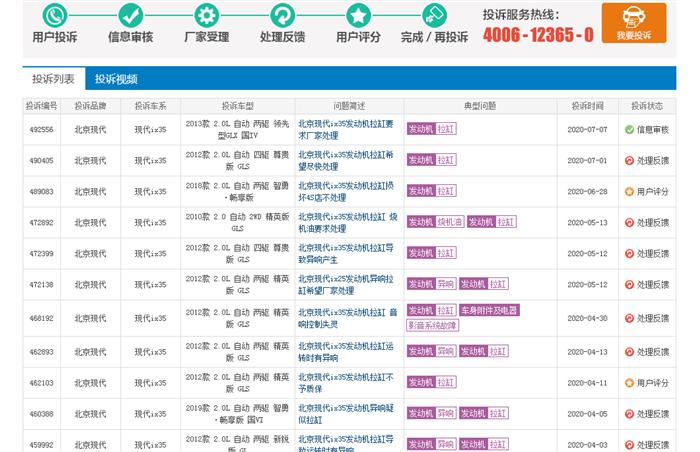The image size is (700, 452).
Task: Open complaint link 发动机拉缸不予质保
Action: click(346, 383)
